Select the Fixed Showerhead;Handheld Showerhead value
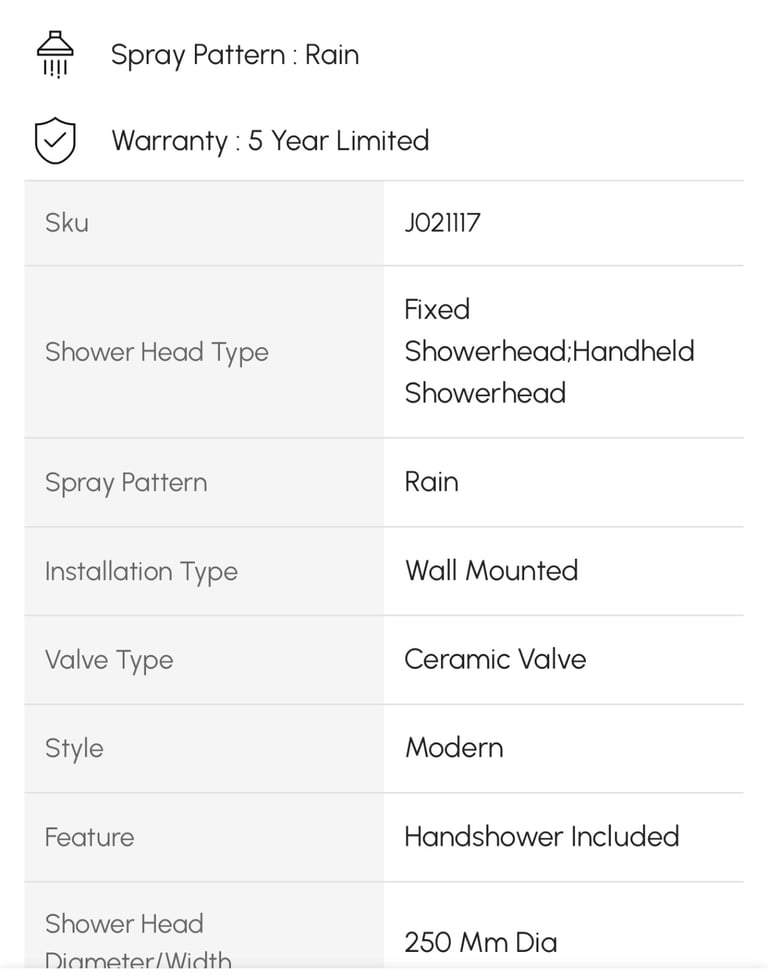This screenshot has width=768, height=977. pyautogui.click(x=549, y=351)
